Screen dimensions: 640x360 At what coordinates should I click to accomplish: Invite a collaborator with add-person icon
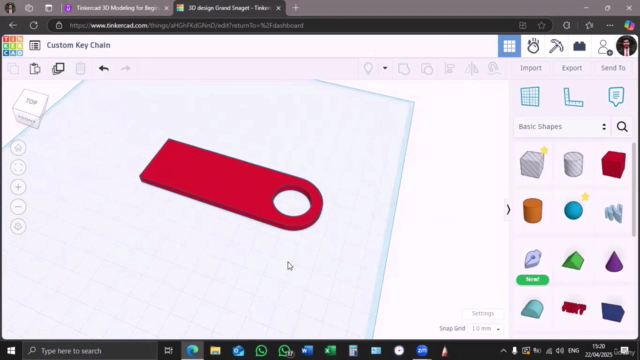(604, 47)
